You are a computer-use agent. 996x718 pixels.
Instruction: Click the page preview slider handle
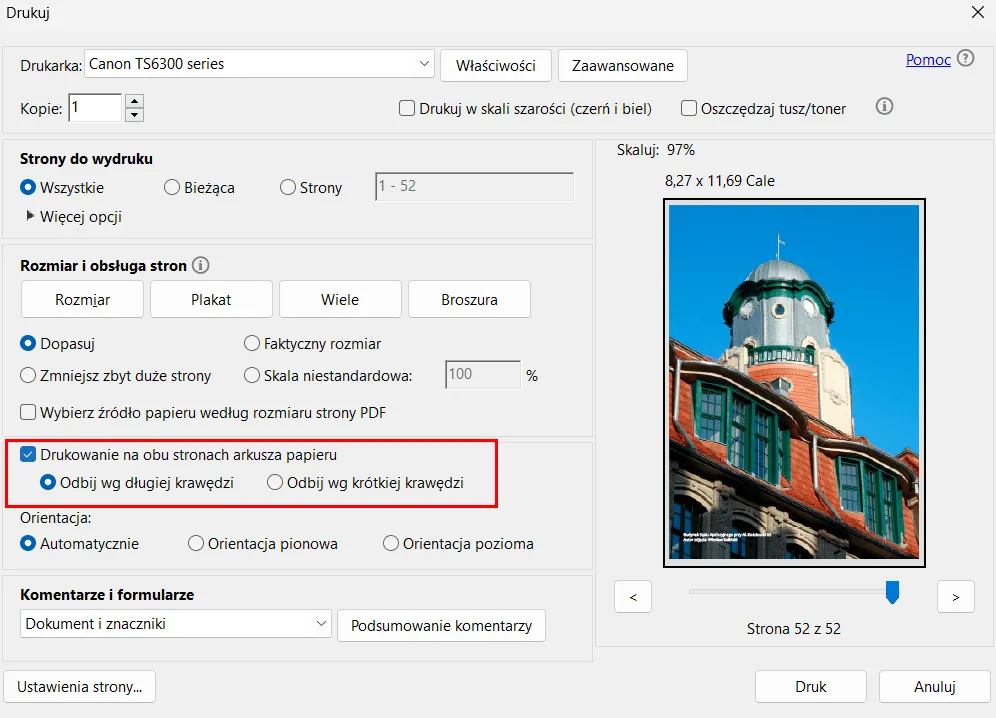pyautogui.click(x=892, y=592)
